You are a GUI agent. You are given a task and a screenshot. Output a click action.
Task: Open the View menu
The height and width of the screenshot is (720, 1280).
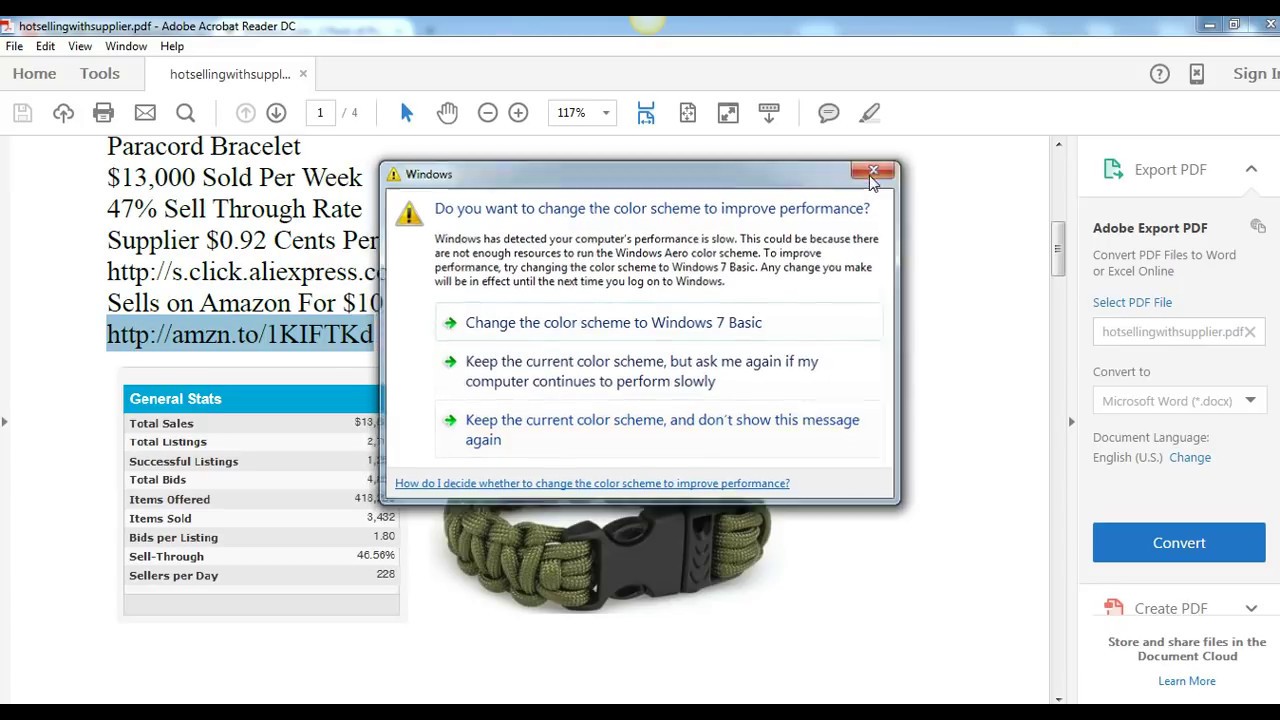[80, 46]
